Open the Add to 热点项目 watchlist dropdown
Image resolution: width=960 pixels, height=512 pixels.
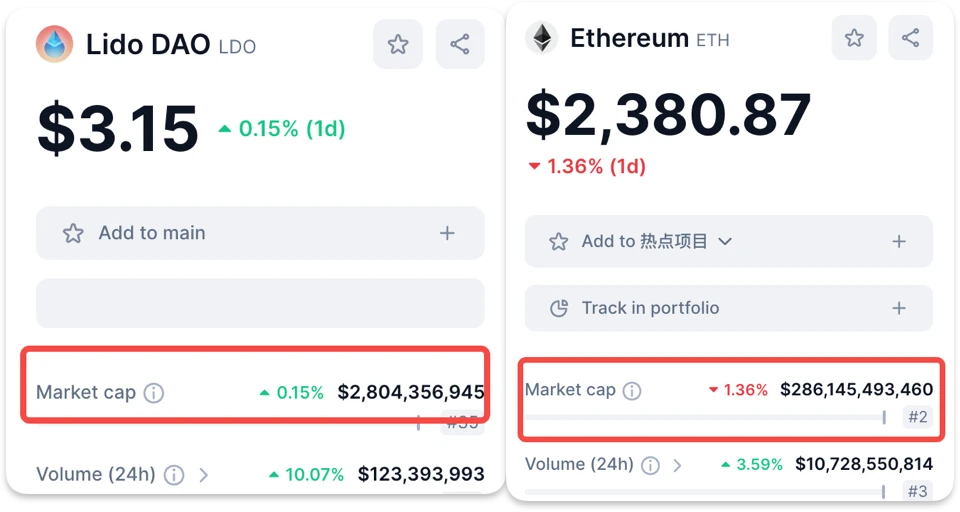[726, 241]
